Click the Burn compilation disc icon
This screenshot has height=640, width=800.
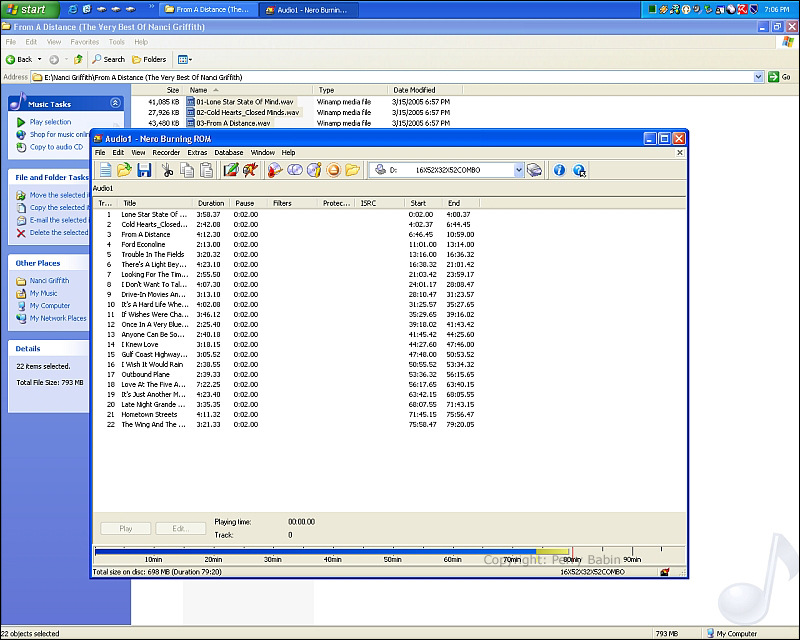pyautogui.click(x=275, y=170)
